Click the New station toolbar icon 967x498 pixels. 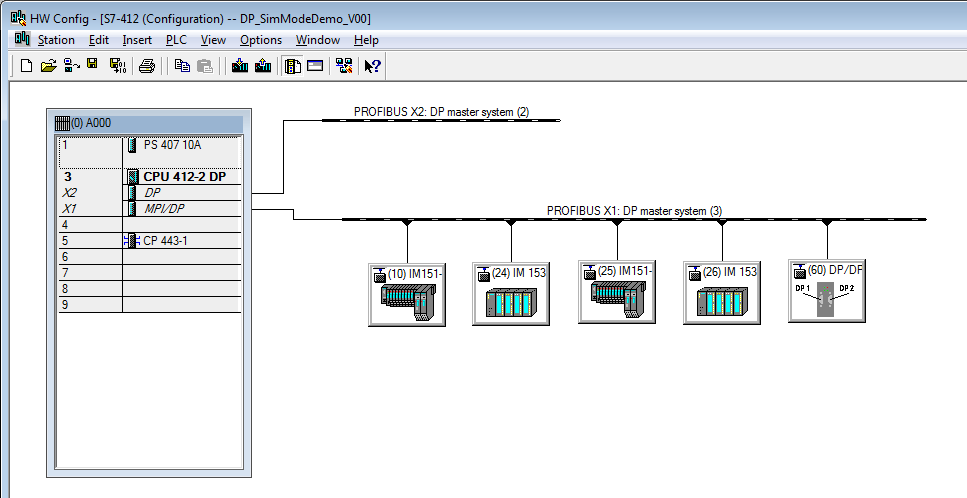click(27, 66)
